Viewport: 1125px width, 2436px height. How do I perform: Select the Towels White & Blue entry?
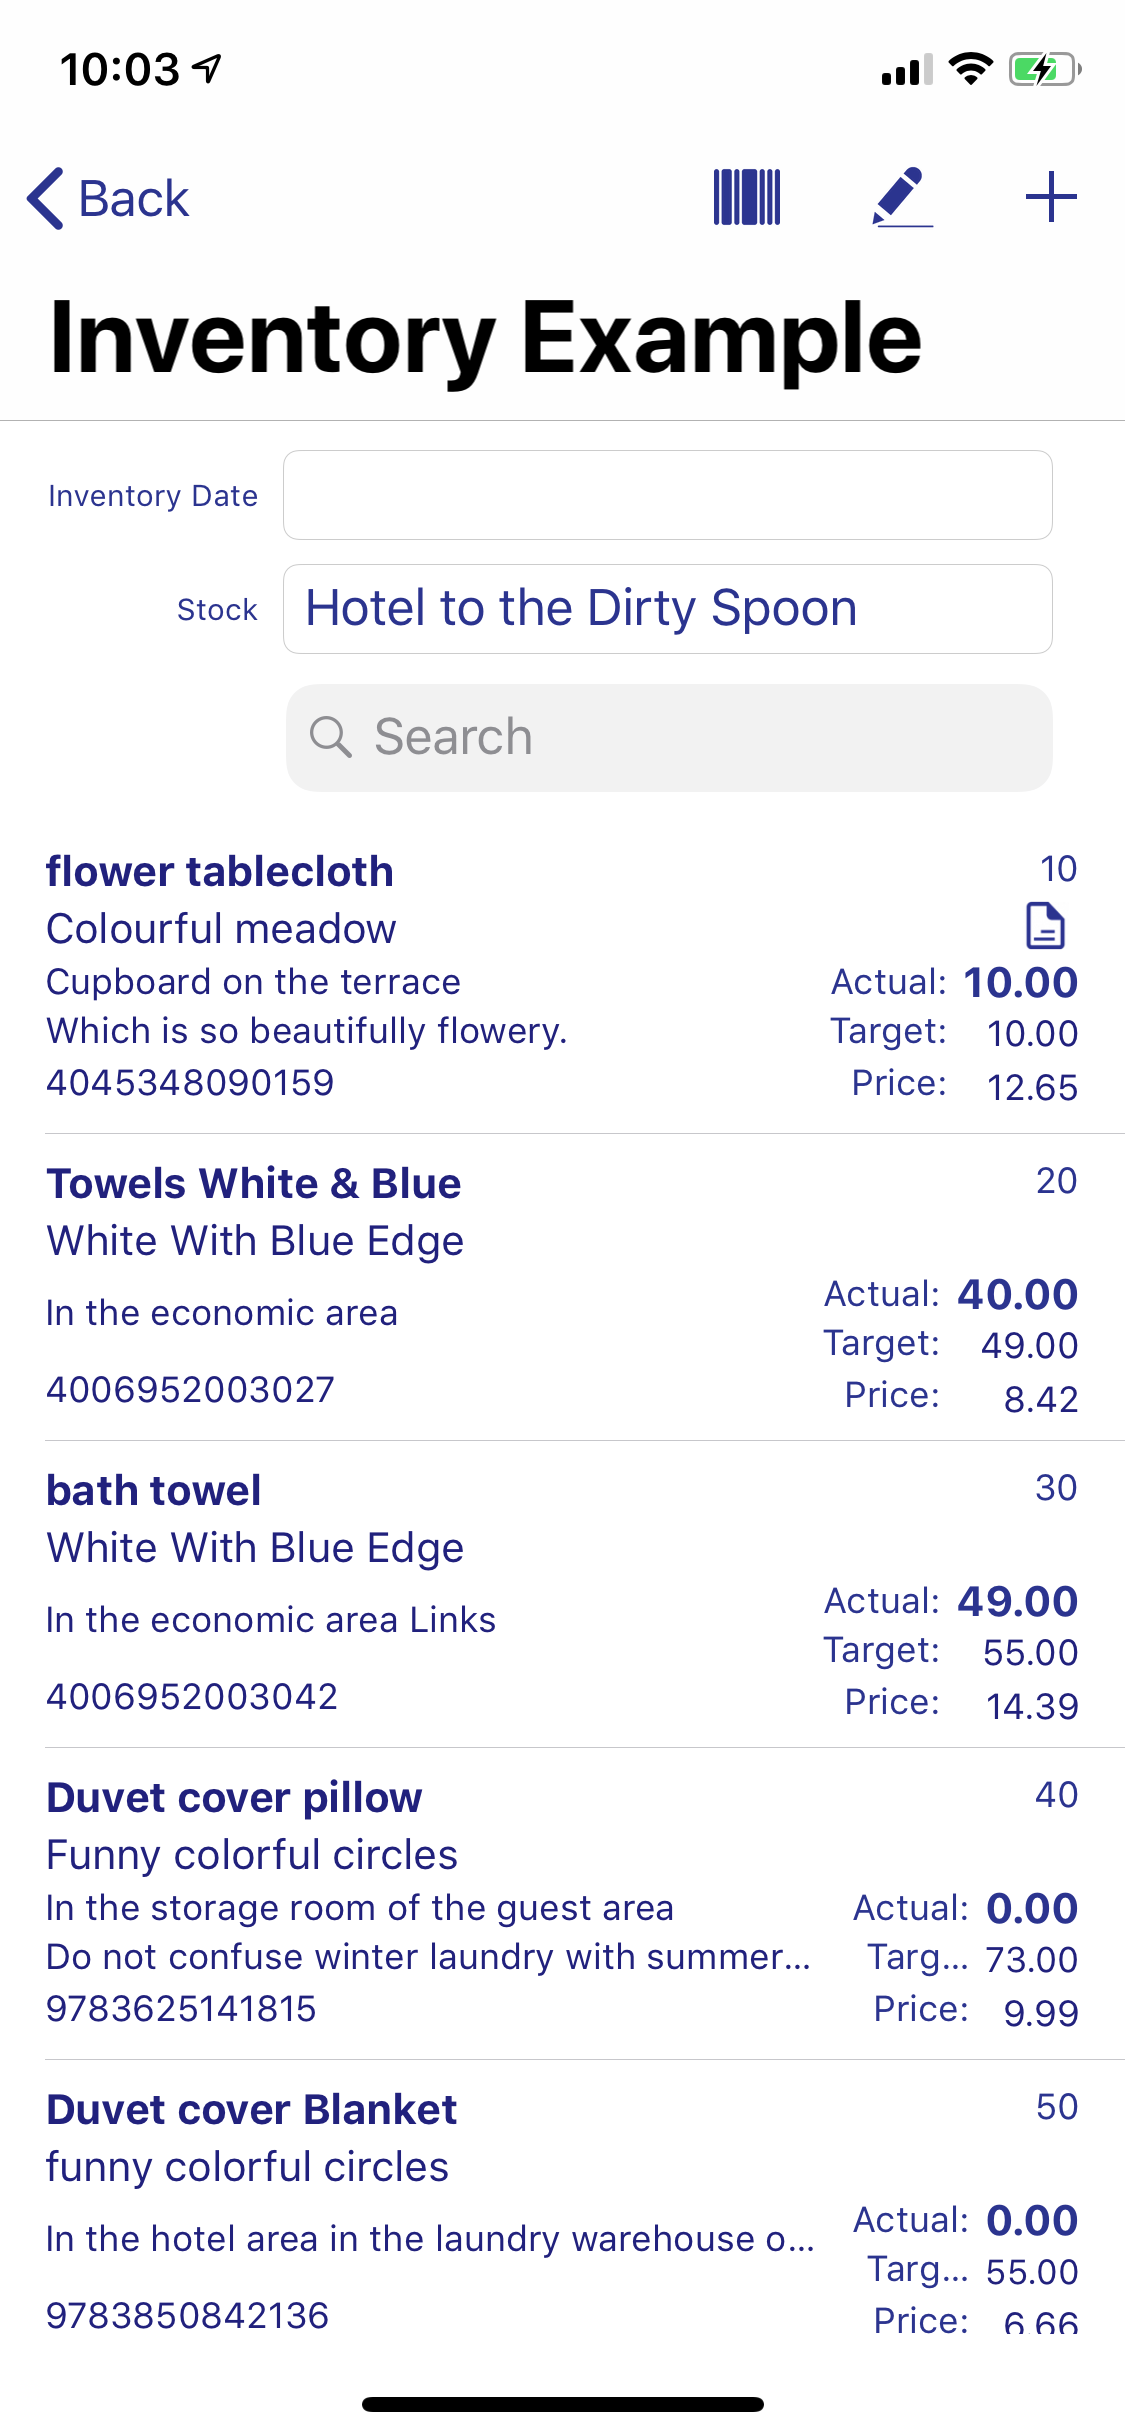(x=562, y=1287)
